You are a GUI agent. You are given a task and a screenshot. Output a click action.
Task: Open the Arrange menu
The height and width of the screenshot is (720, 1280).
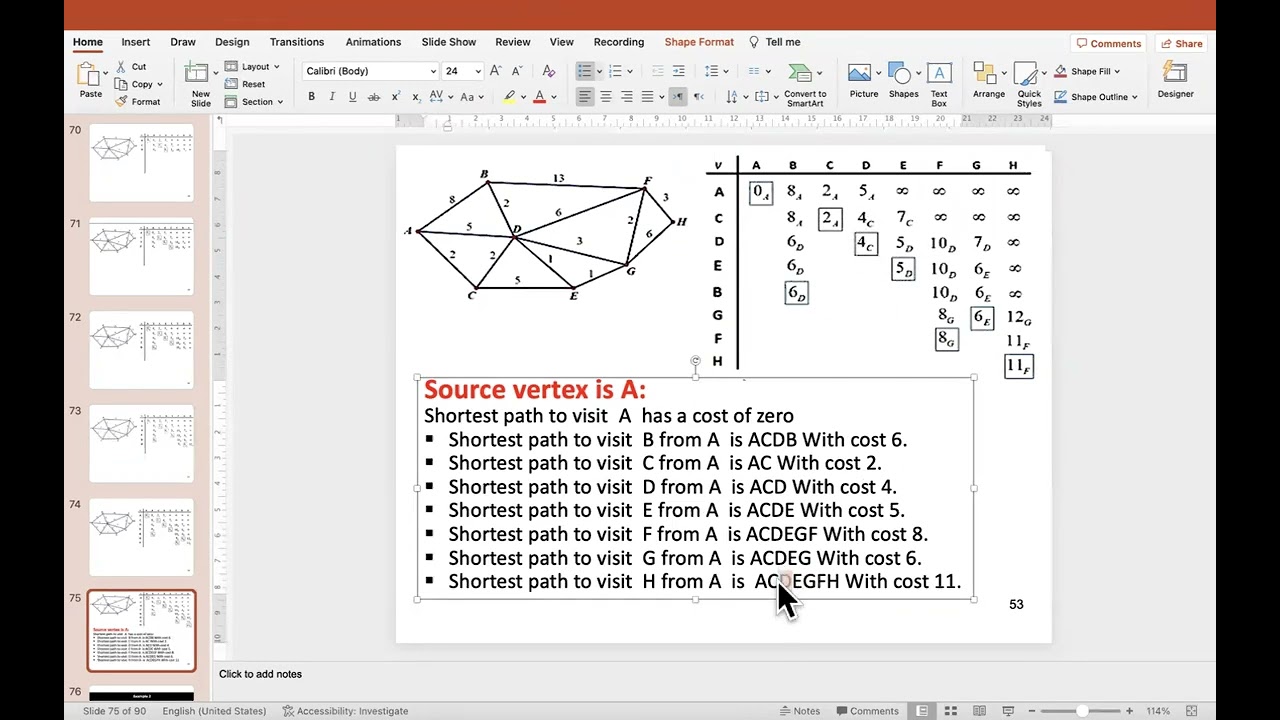[989, 82]
